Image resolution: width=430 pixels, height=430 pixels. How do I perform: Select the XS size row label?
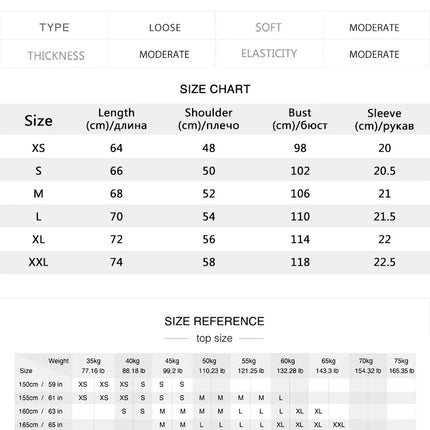pyautogui.click(x=38, y=148)
